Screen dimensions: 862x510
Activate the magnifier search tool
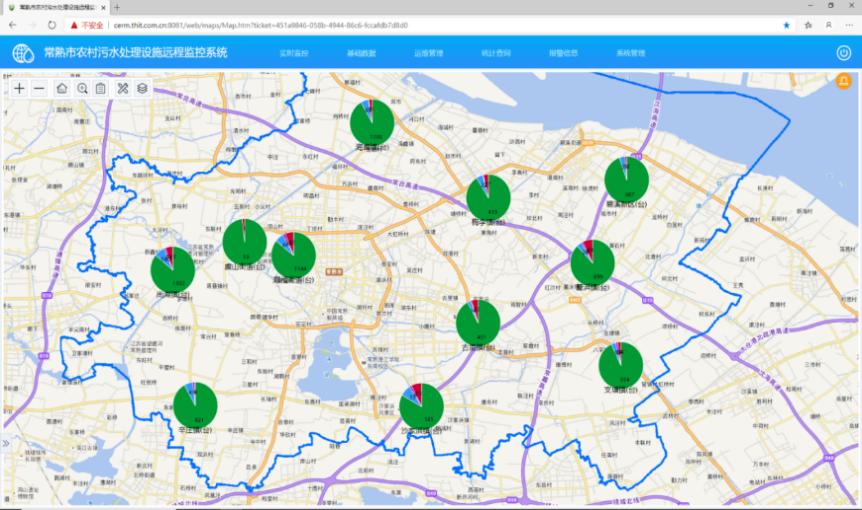(82, 88)
